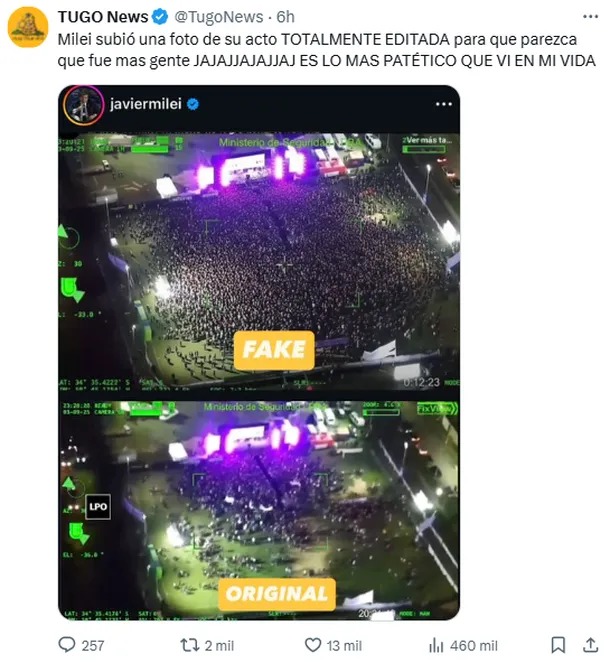Open the tweet's three-dot more menu
Viewport: 610px width, 663px height.
pos(590,16)
